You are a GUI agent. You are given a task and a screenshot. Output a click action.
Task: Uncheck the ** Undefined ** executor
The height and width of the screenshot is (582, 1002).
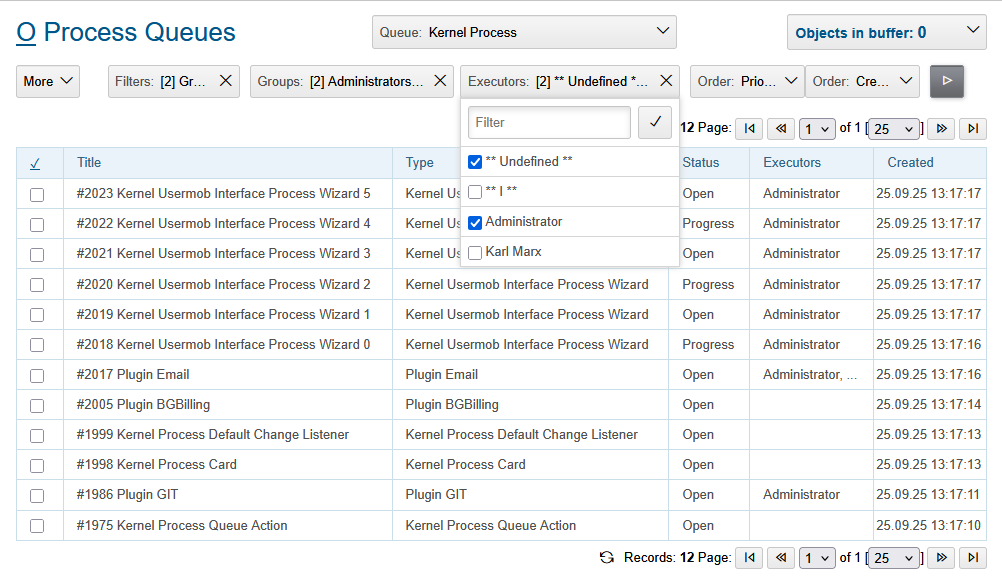tap(475, 162)
